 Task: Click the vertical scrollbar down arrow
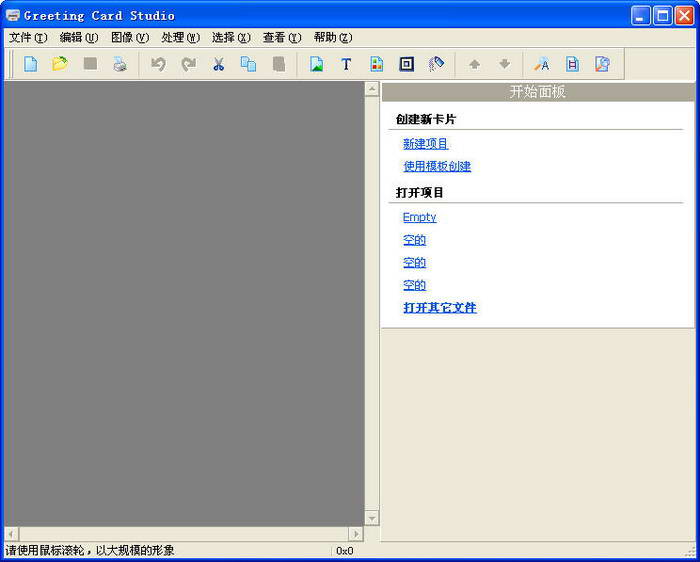[x=372, y=518]
